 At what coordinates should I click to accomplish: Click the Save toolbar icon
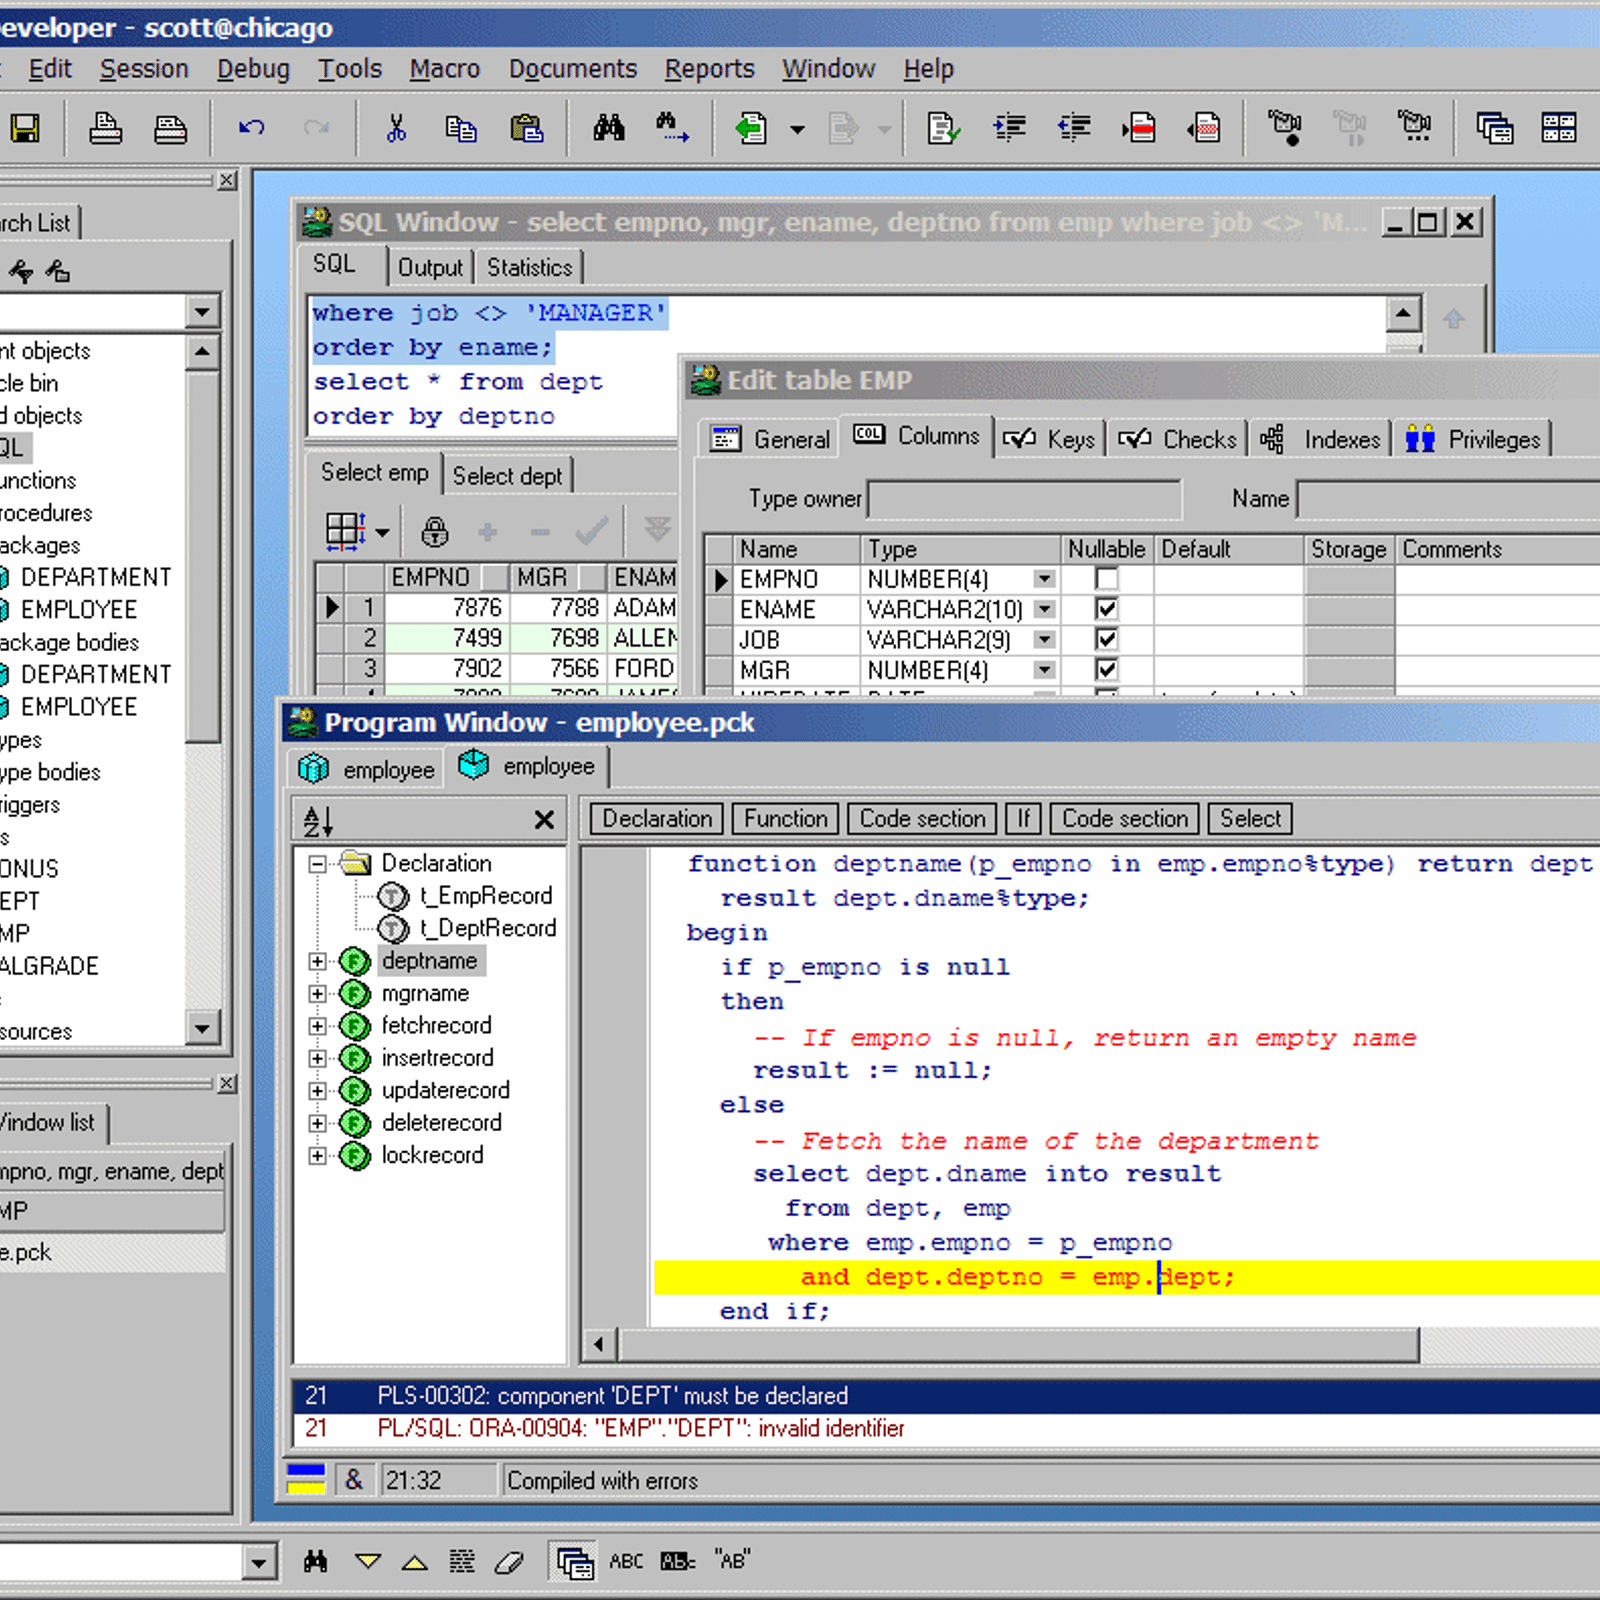pos(25,128)
